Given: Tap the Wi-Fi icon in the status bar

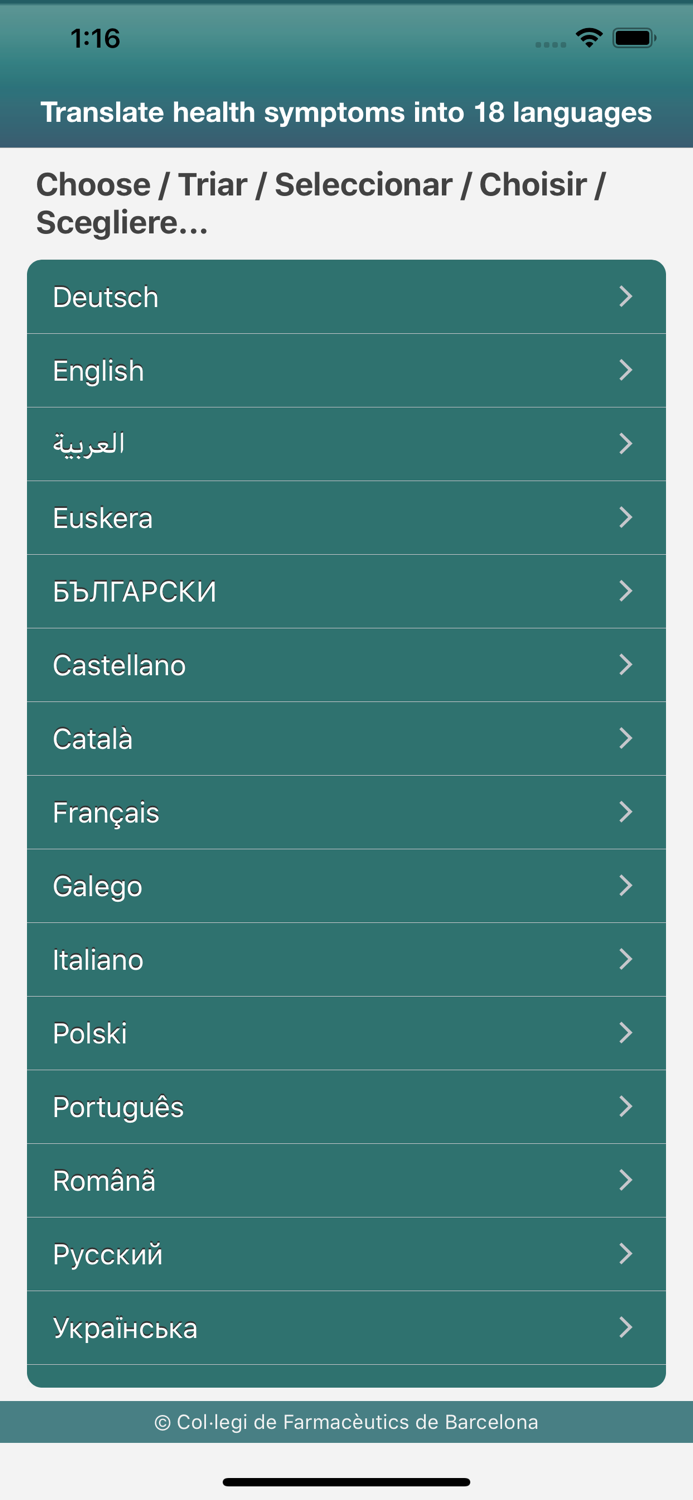Looking at the screenshot, I should (x=588, y=38).
